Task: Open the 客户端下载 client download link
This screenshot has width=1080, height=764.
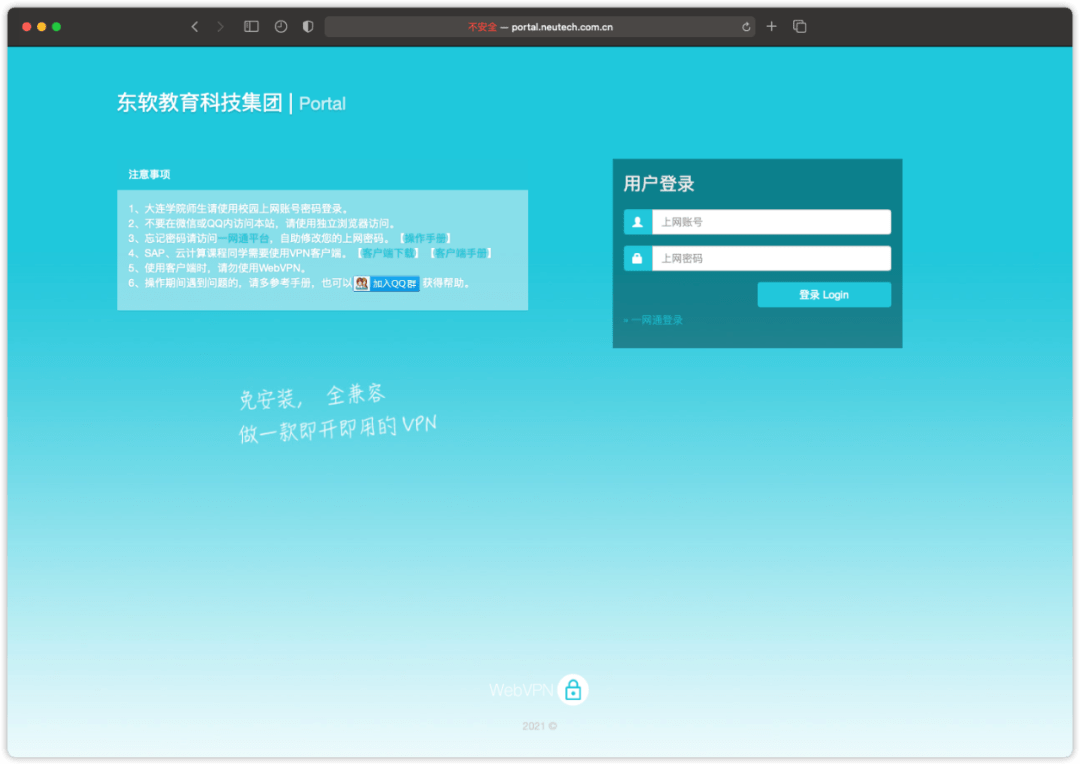Action: click(389, 254)
